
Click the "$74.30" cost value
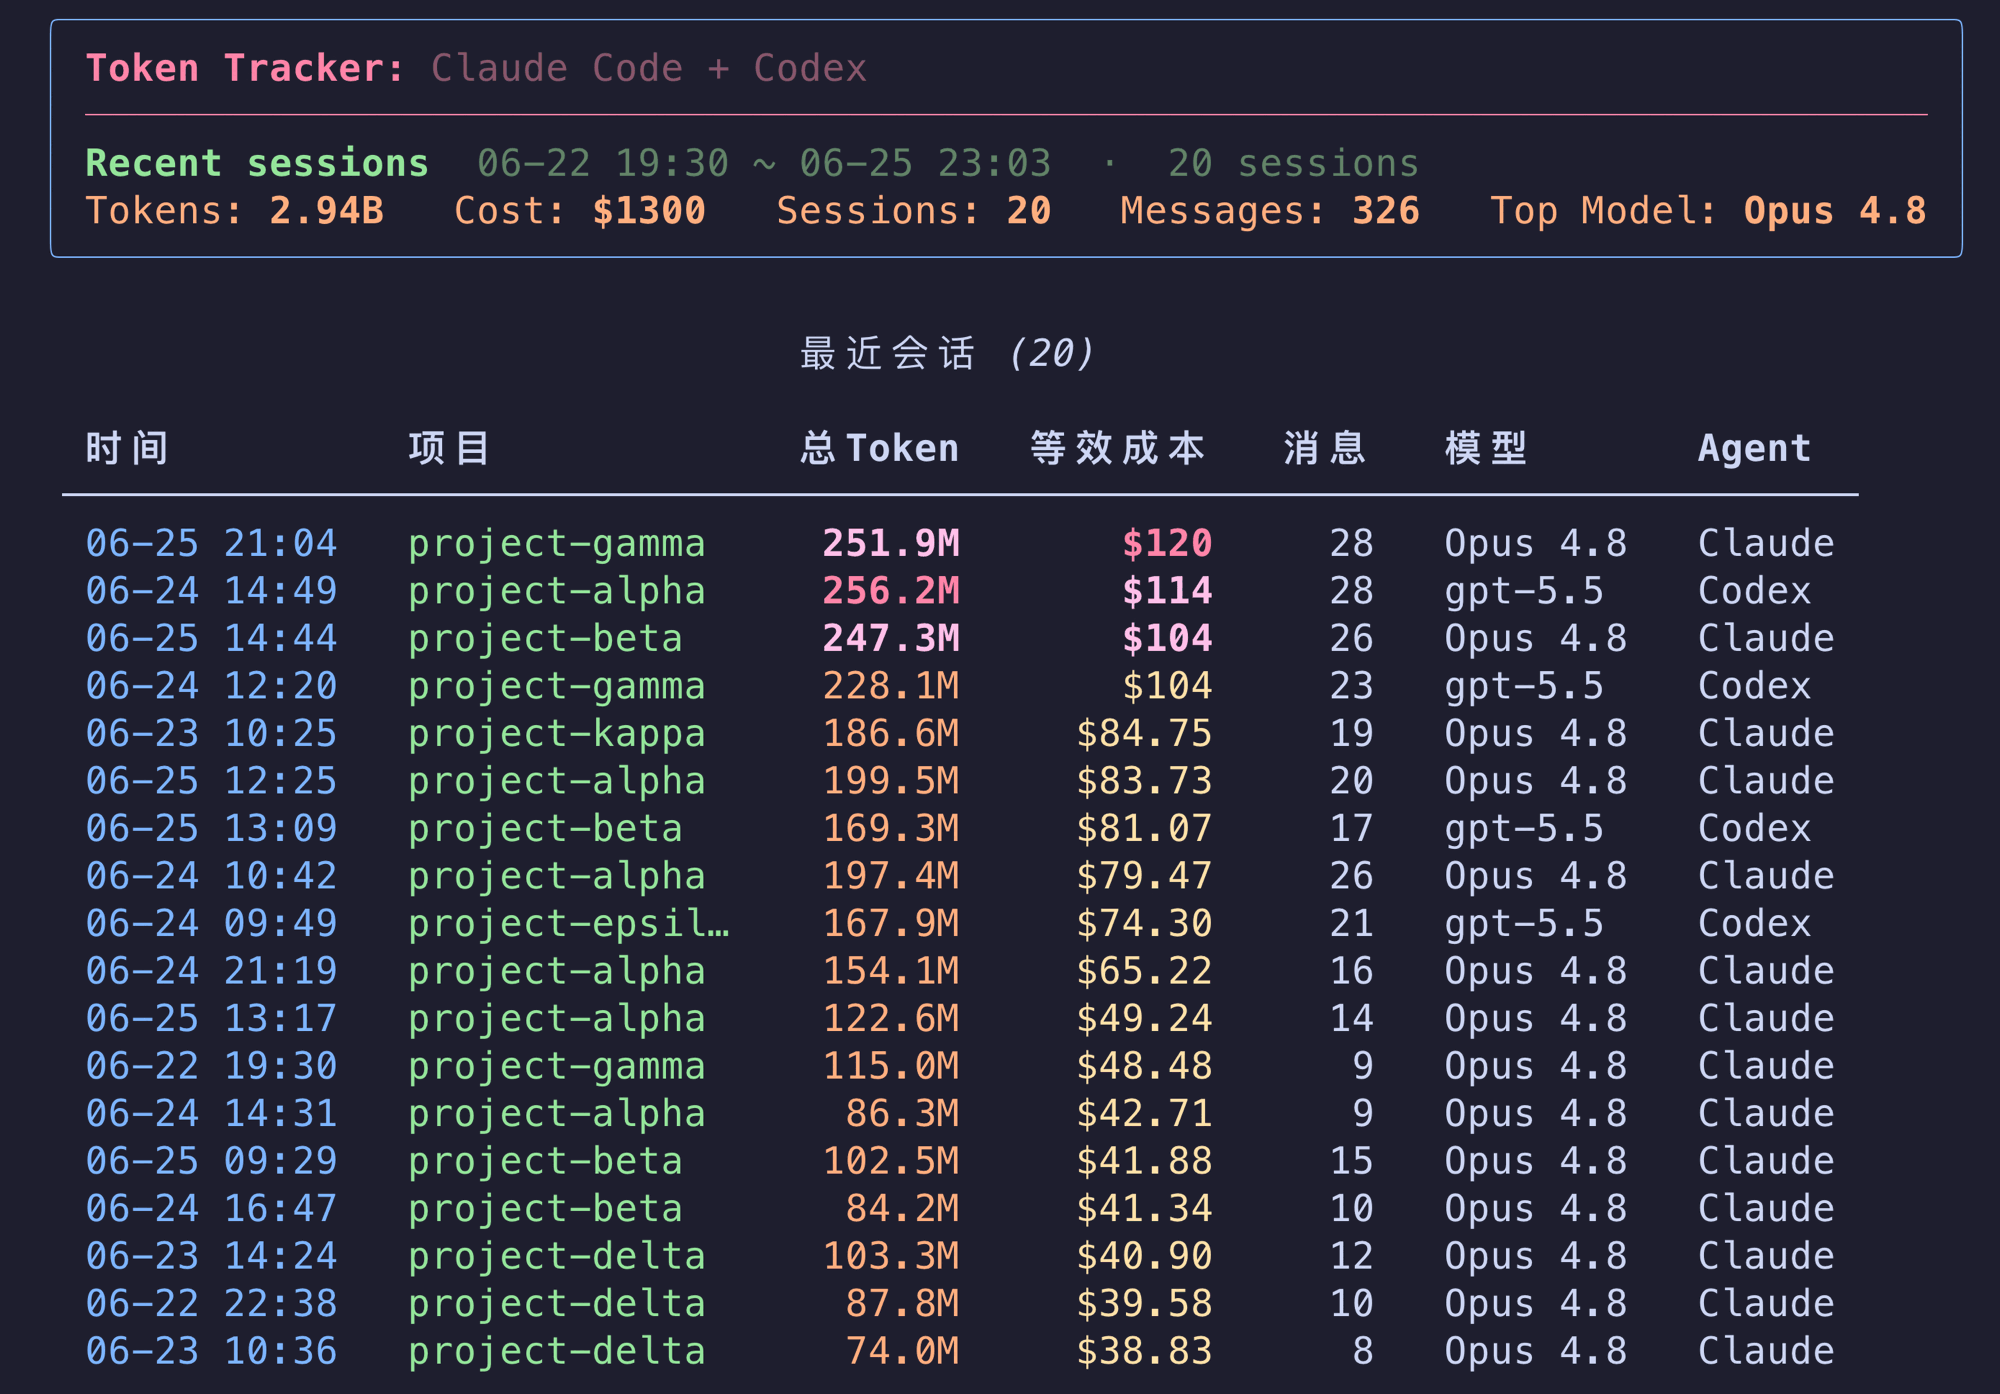coord(1144,923)
